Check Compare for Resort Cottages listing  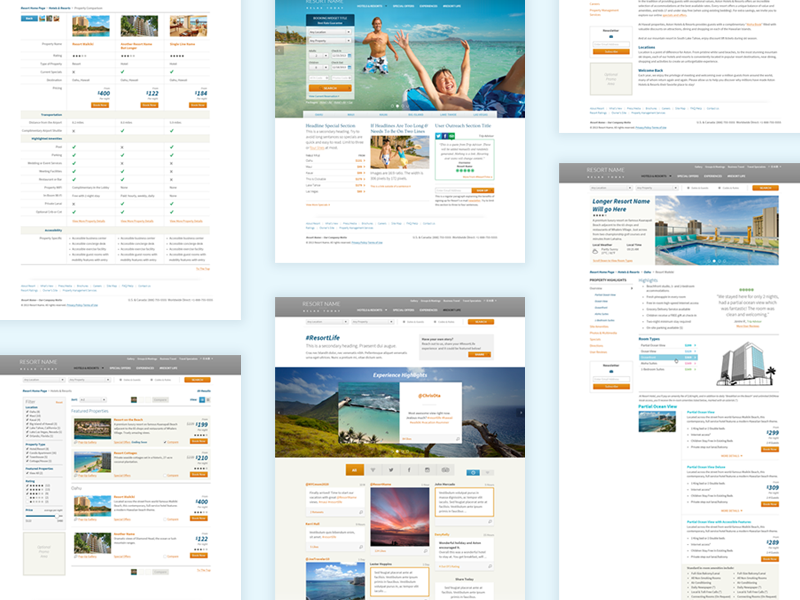[x=165, y=476]
